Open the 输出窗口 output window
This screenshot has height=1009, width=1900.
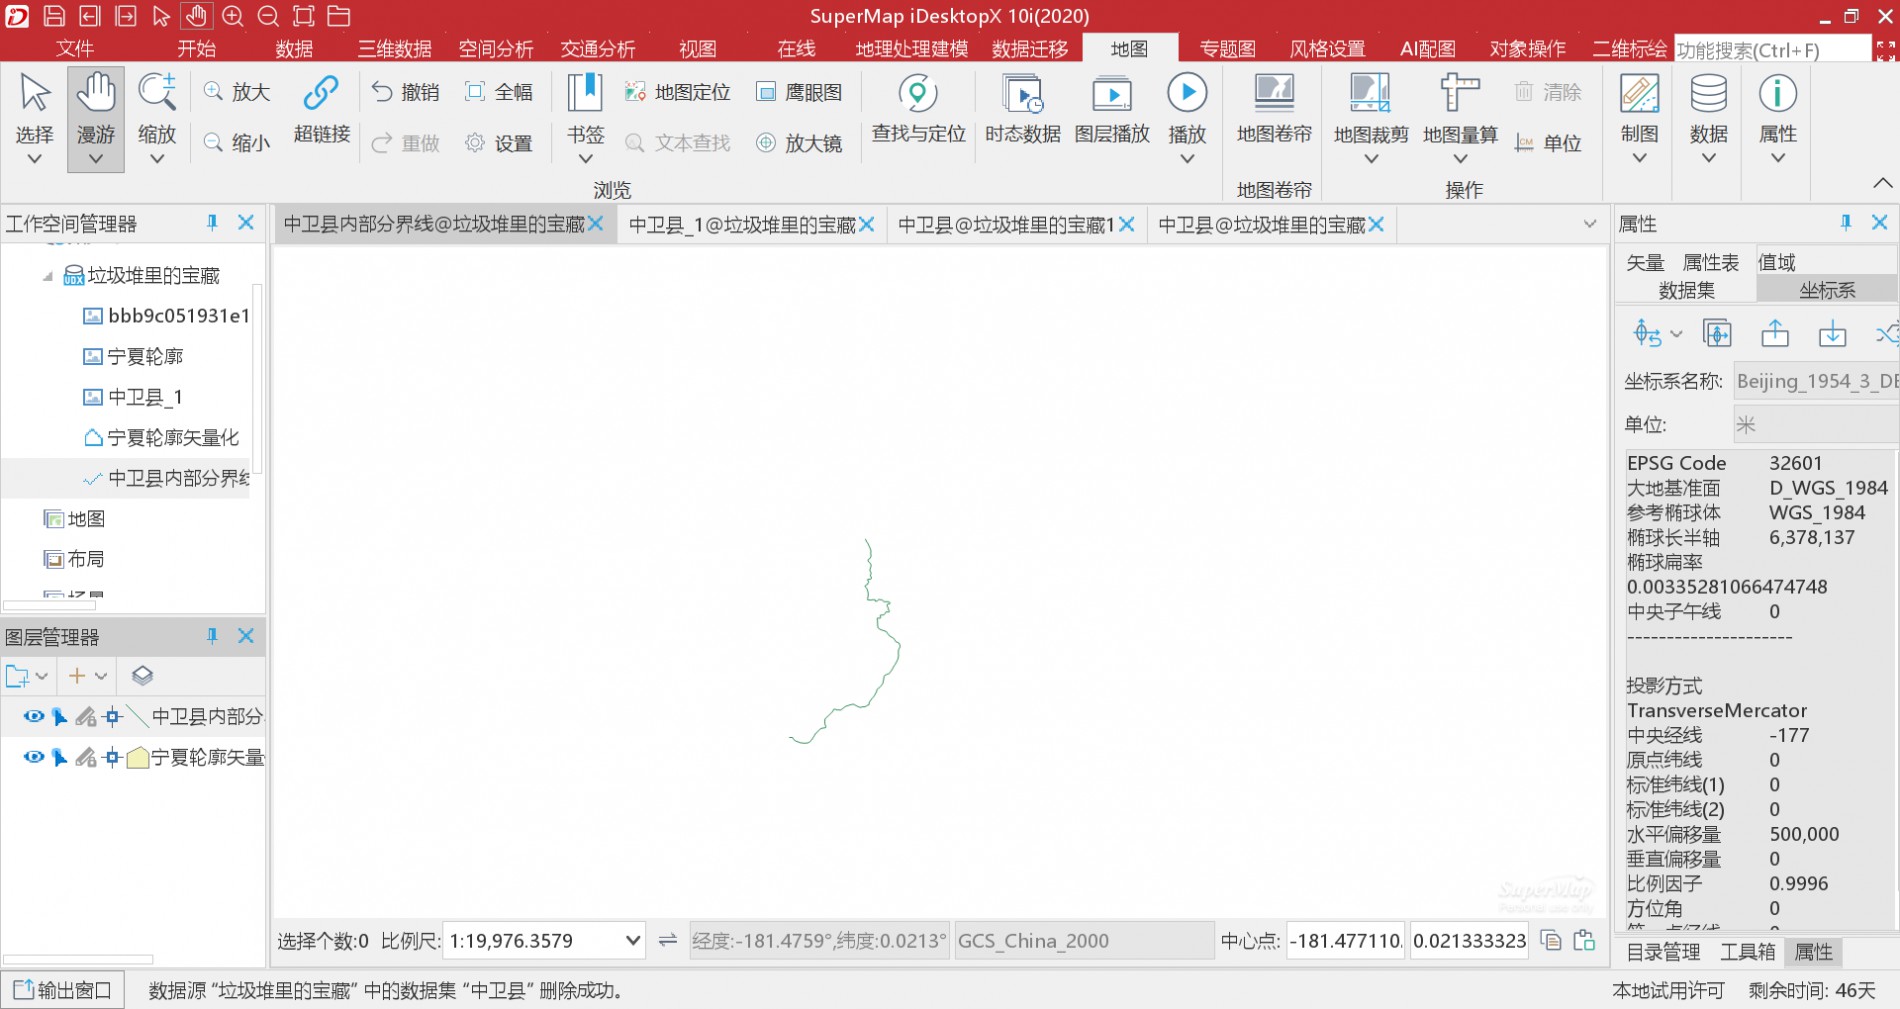click(63, 990)
